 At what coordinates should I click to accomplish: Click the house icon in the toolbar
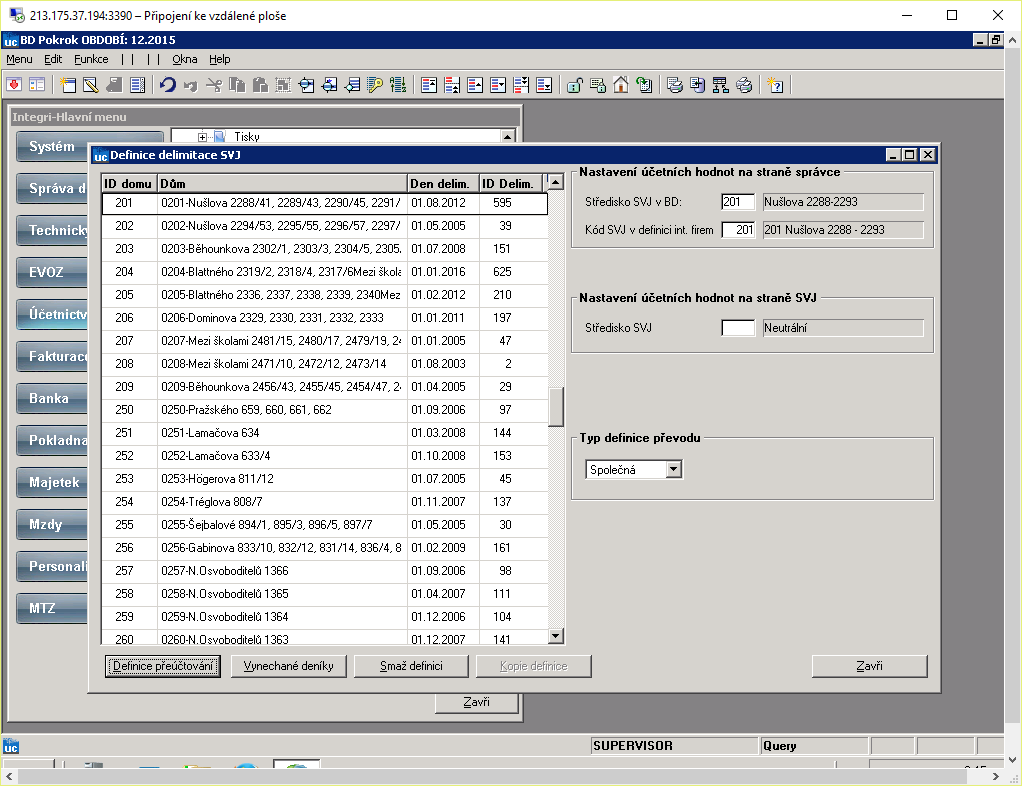point(620,85)
